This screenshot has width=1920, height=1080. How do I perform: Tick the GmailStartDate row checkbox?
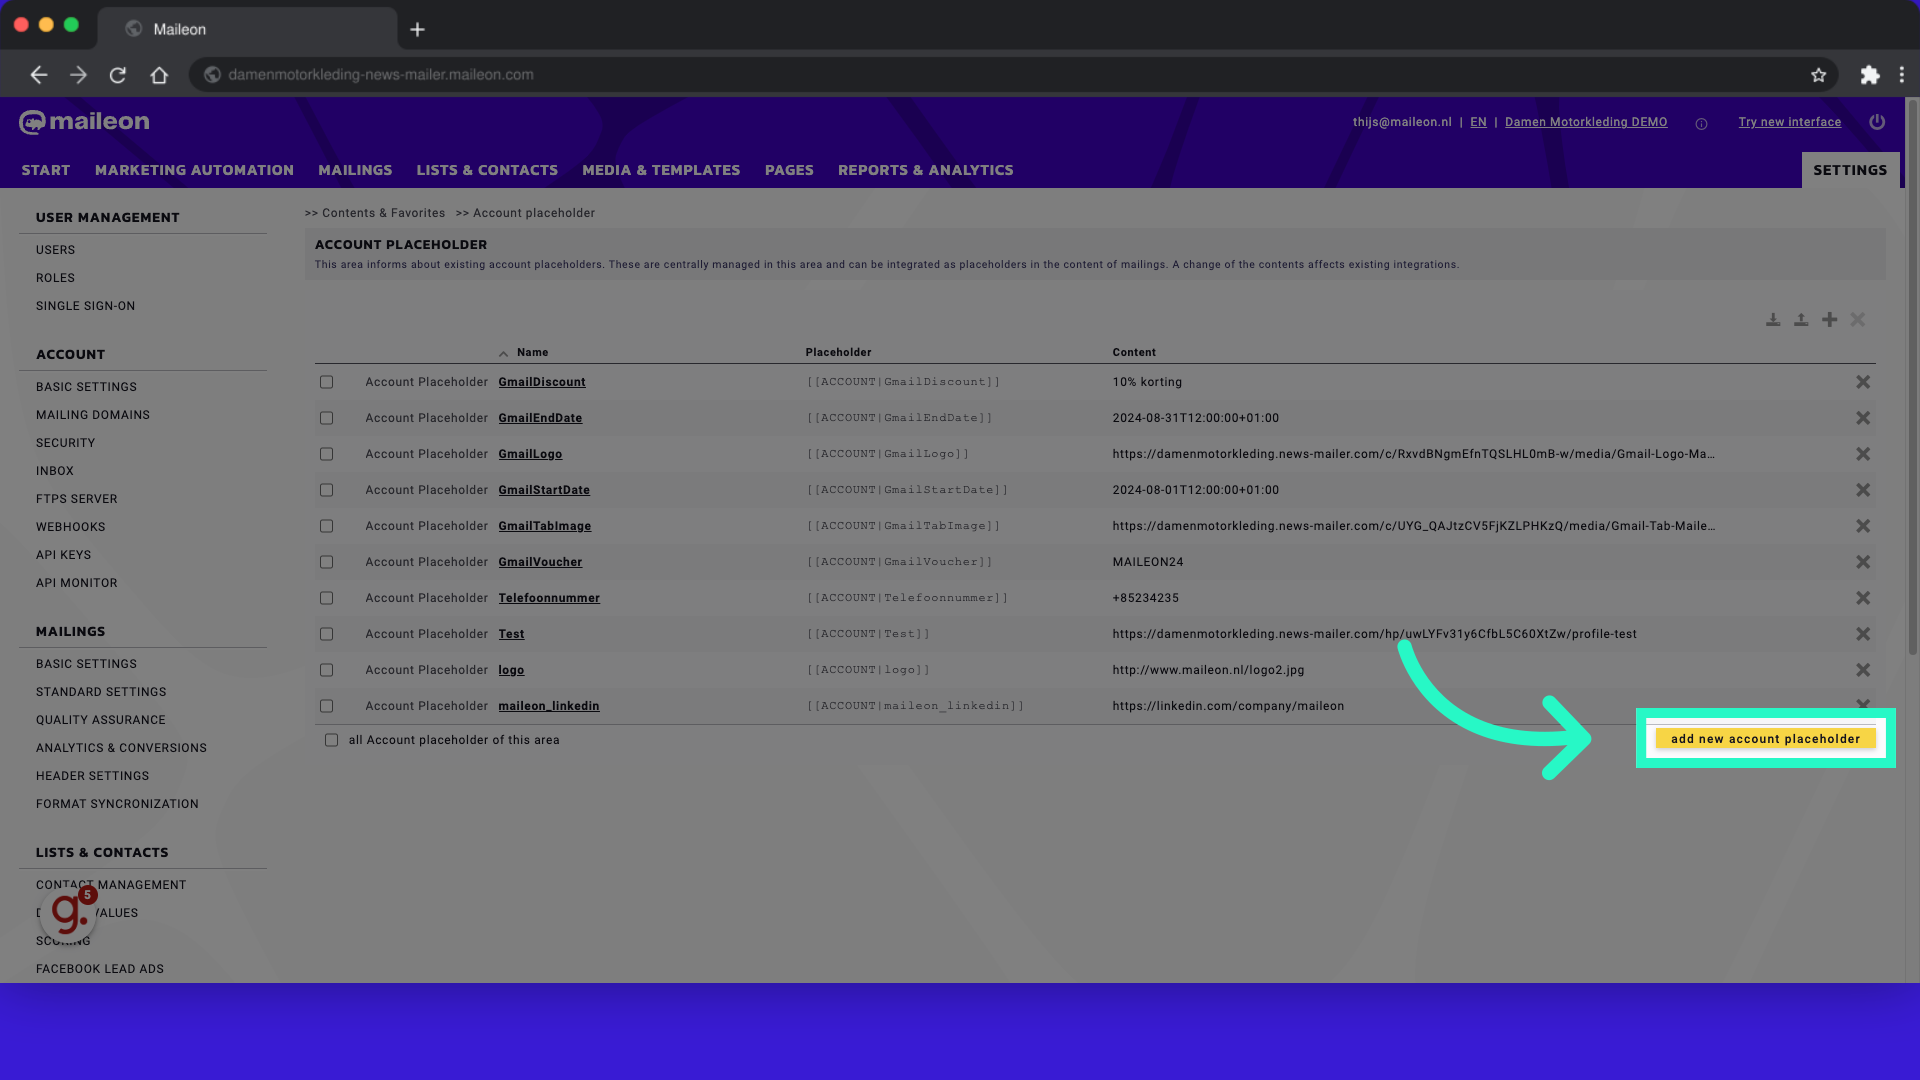(x=326, y=490)
